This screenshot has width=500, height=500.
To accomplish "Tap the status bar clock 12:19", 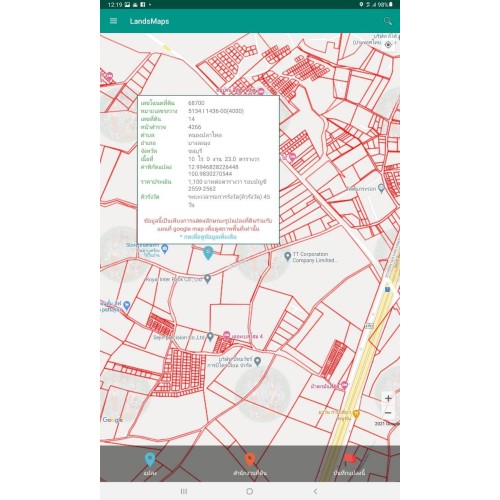I will 115,5.
